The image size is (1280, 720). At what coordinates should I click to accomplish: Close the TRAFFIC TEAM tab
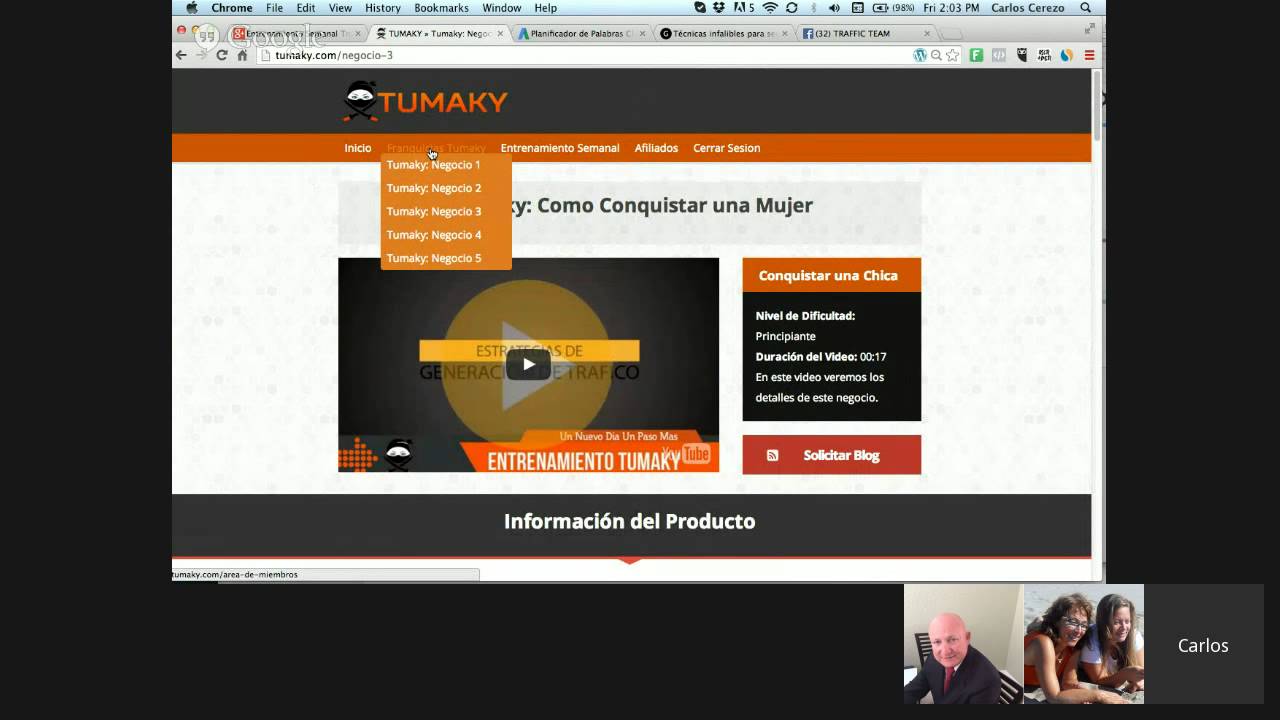click(x=927, y=33)
